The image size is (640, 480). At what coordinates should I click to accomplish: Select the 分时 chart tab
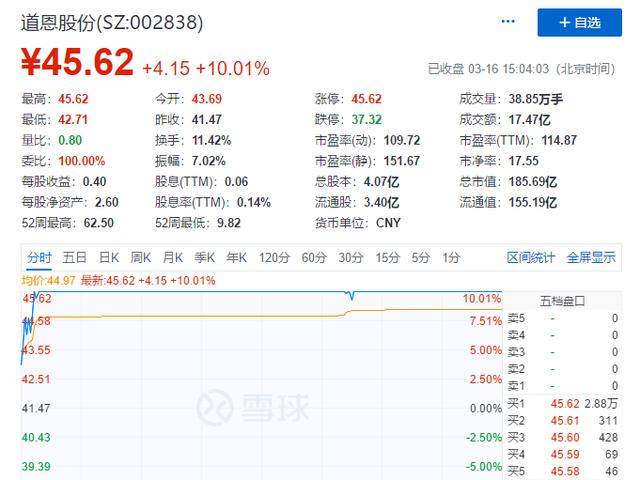tap(39, 257)
